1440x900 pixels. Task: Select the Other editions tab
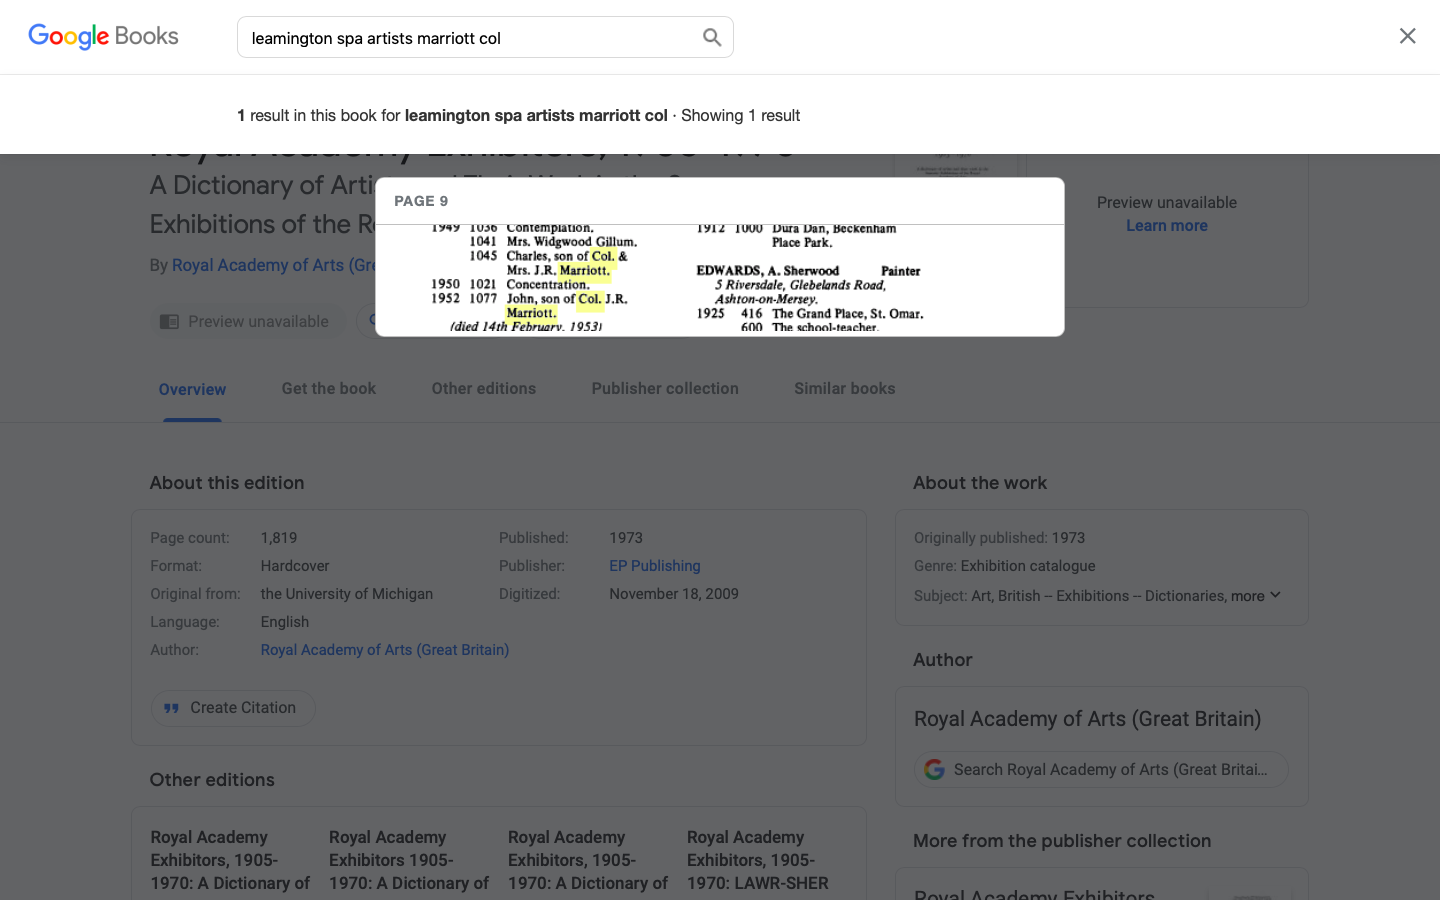(x=483, y=389)
